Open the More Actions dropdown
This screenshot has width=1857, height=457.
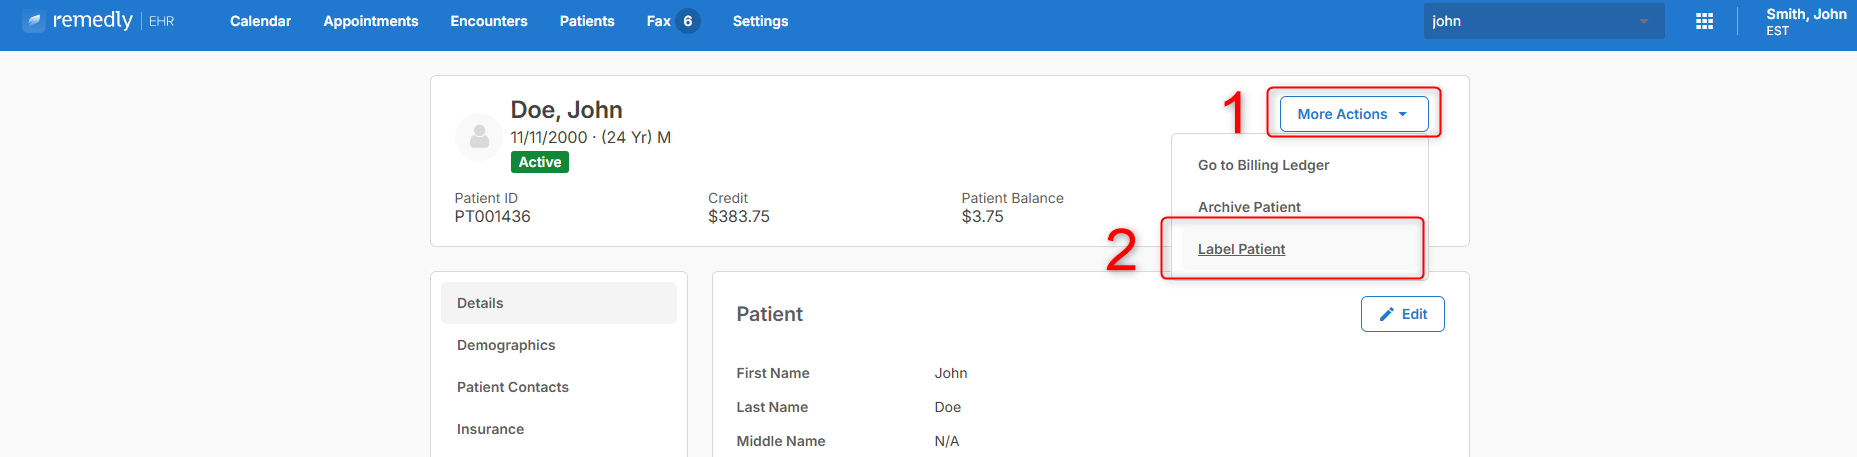1354,114
